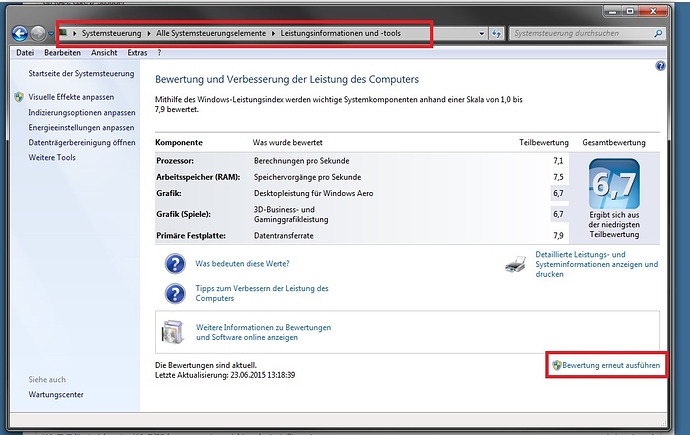Open Was bedeuten diese Werte? link
Screen dimensions: 690x435
pos(242,264)
